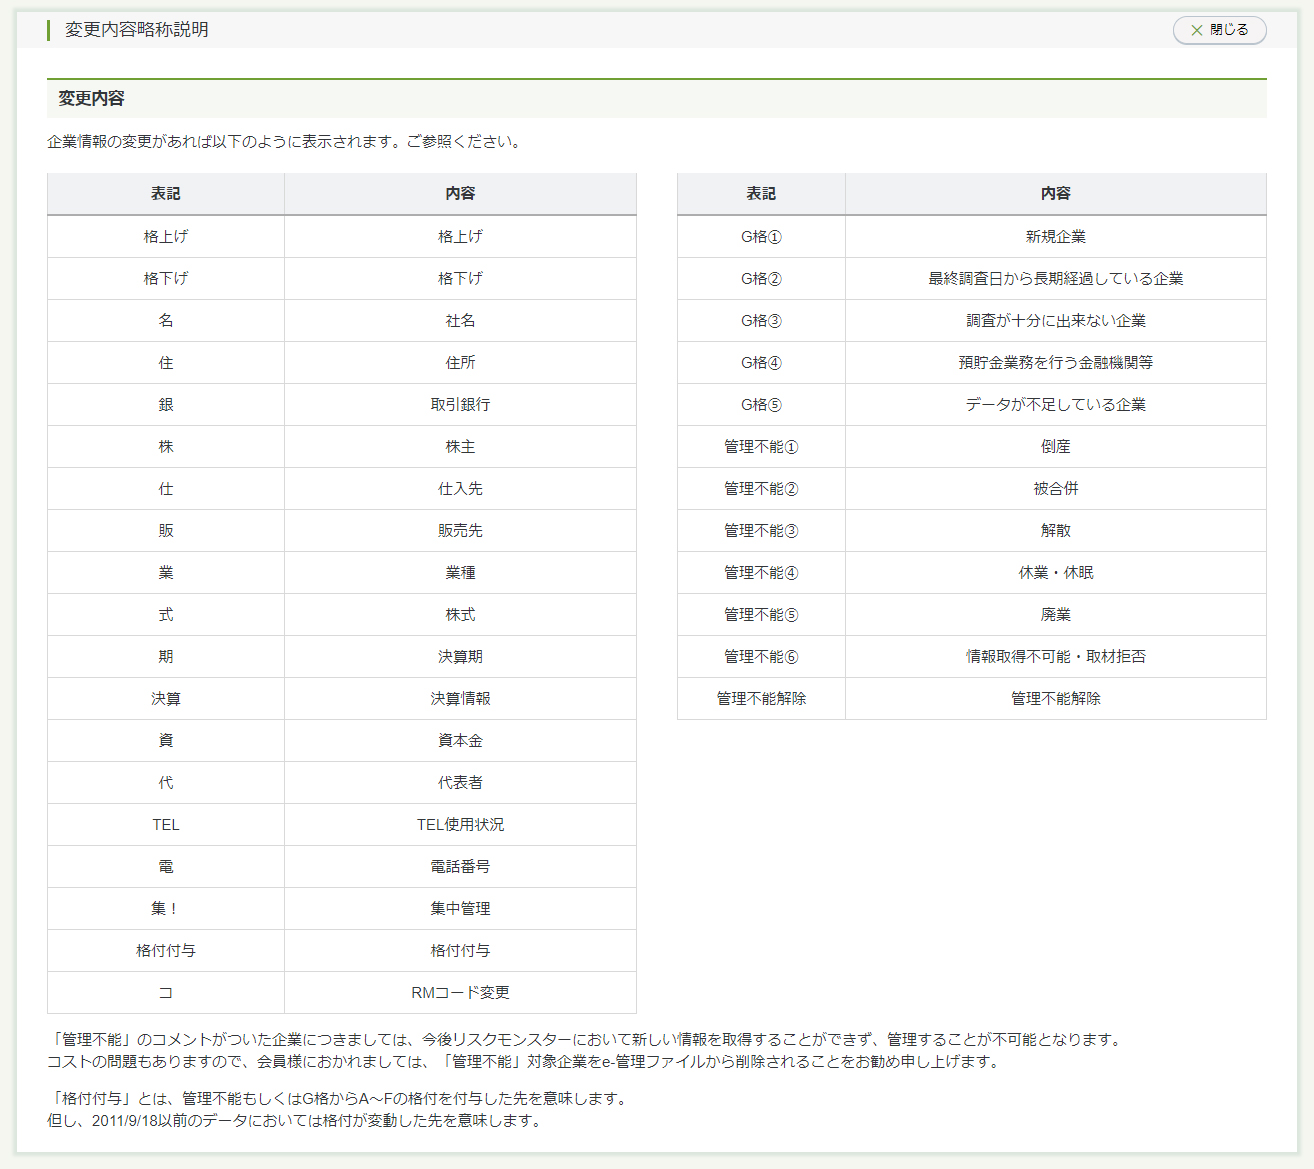Click the X icon in 閉じる button

point(1196,30)
